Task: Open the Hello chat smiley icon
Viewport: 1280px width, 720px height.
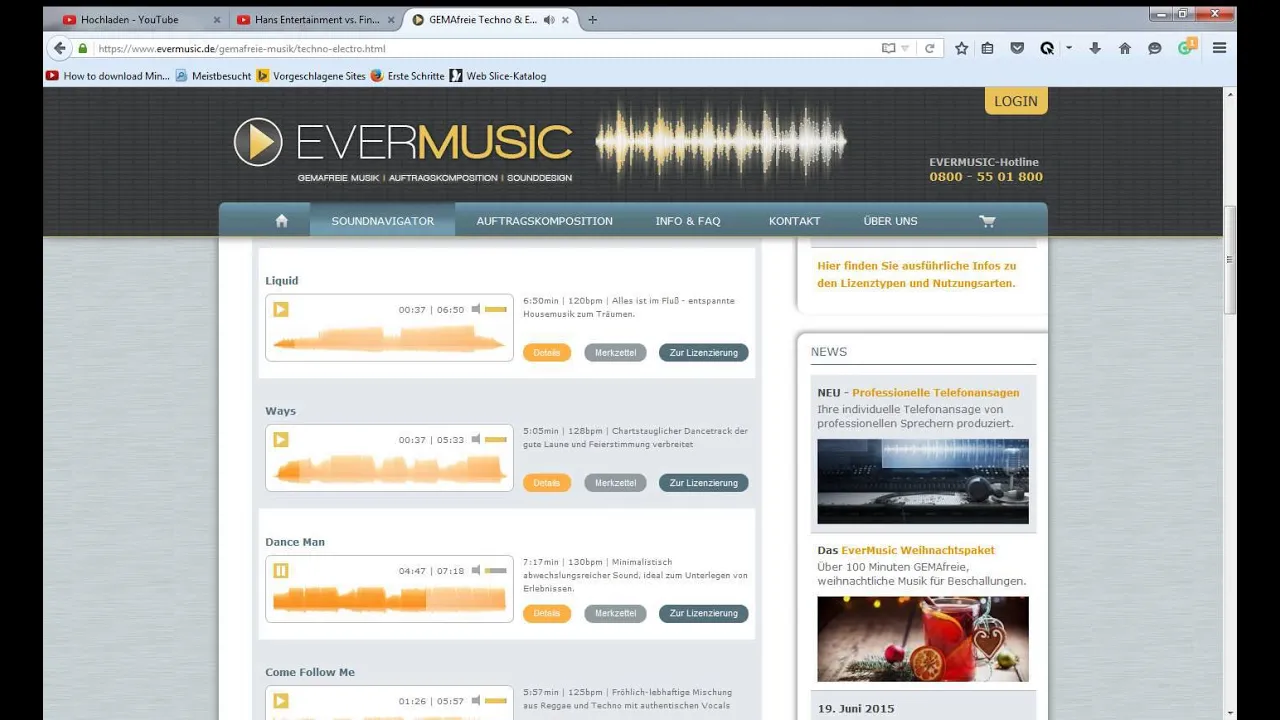Action: [x=1155, y=48]
